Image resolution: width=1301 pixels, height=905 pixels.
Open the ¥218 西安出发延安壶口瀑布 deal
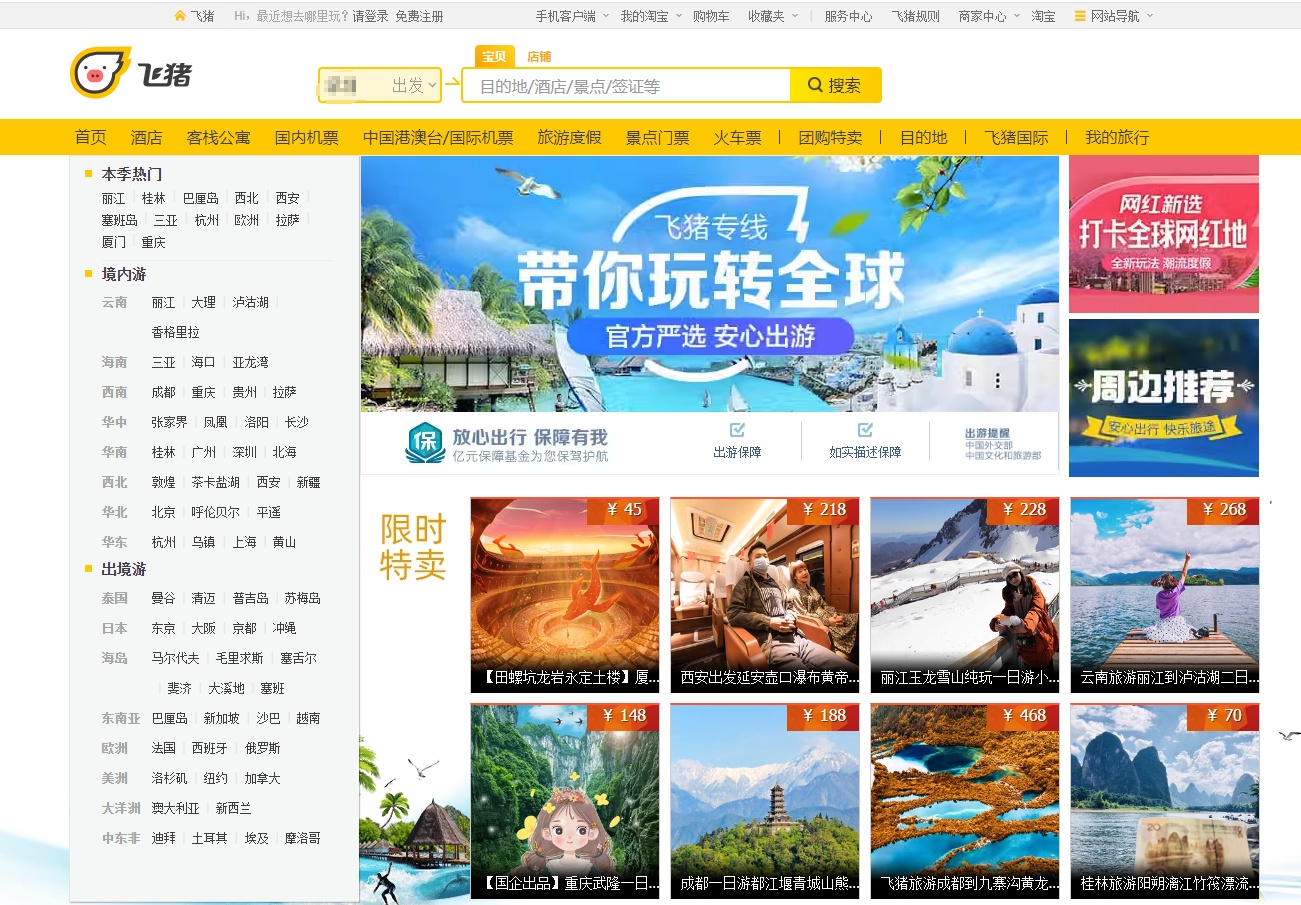[765, 595]
